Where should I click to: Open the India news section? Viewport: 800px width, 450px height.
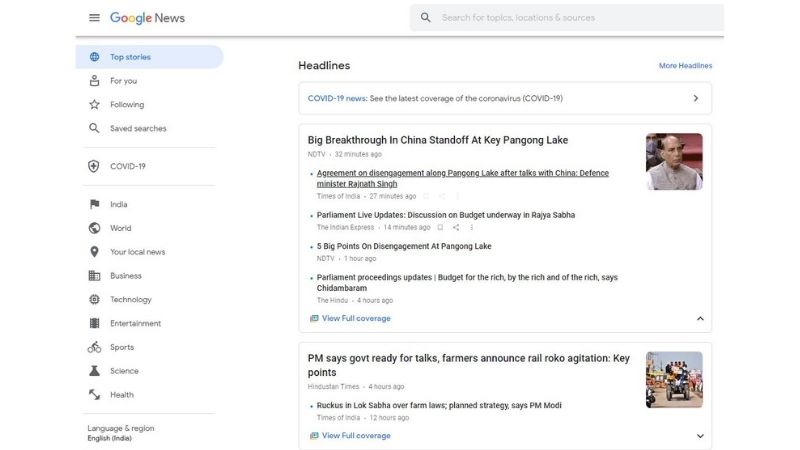[119, 205]
